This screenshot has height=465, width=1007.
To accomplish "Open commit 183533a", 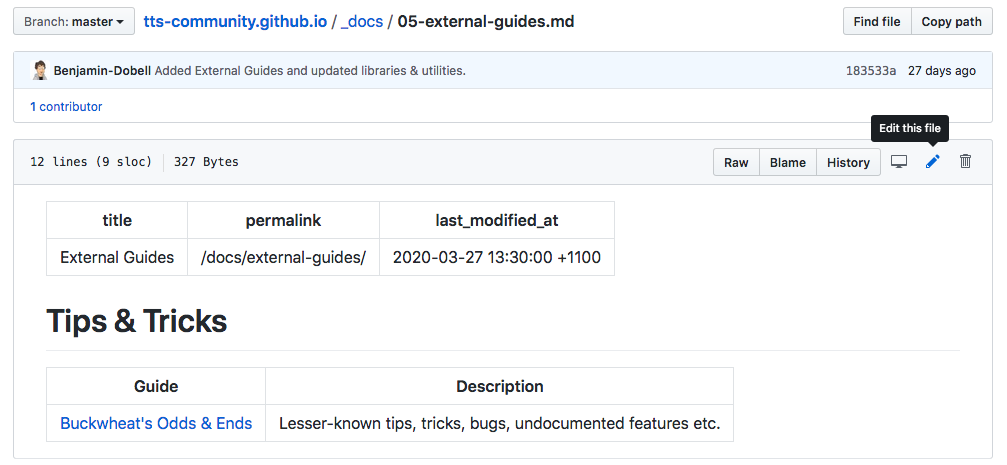I will click(870, 71).
